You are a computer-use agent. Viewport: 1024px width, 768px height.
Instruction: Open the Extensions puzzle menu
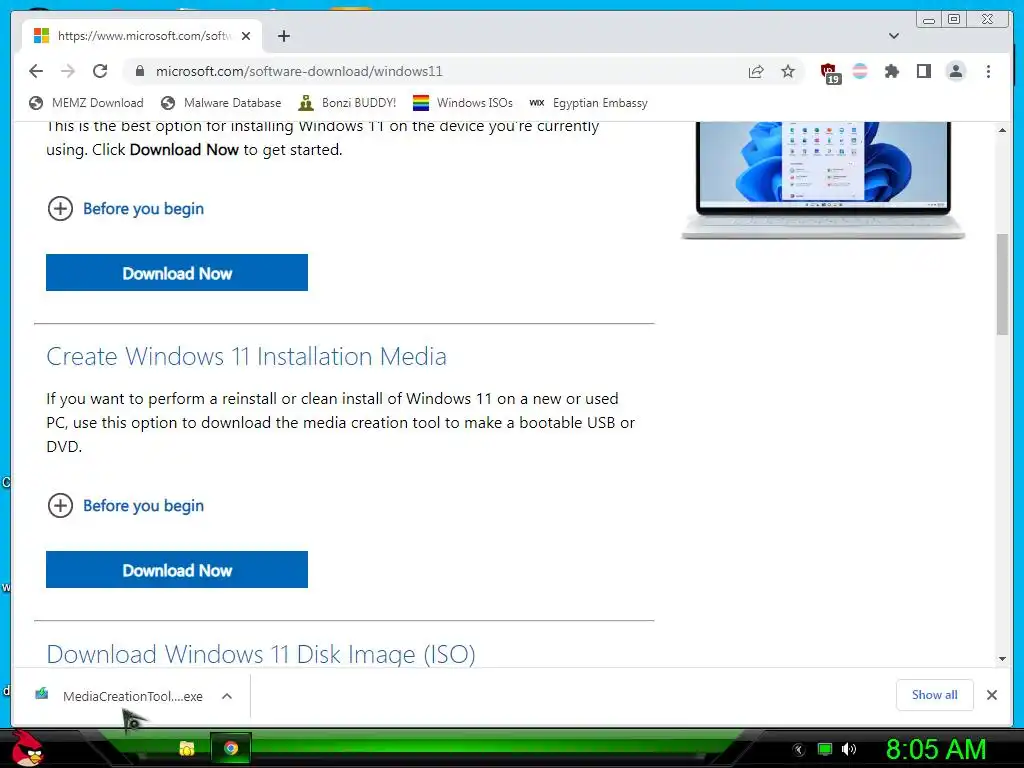[x=891, y=71]
